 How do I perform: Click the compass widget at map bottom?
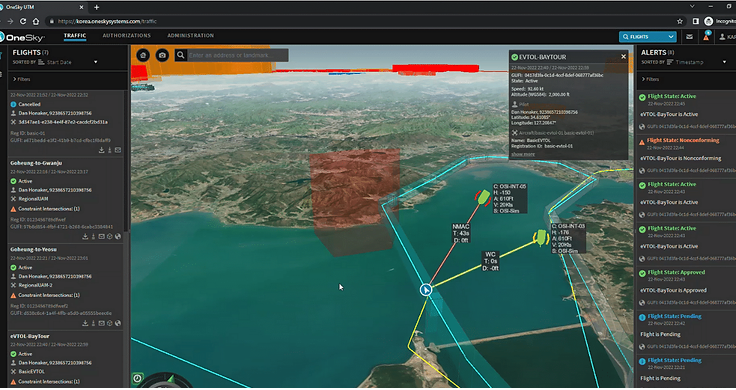[x=164, y=381]
